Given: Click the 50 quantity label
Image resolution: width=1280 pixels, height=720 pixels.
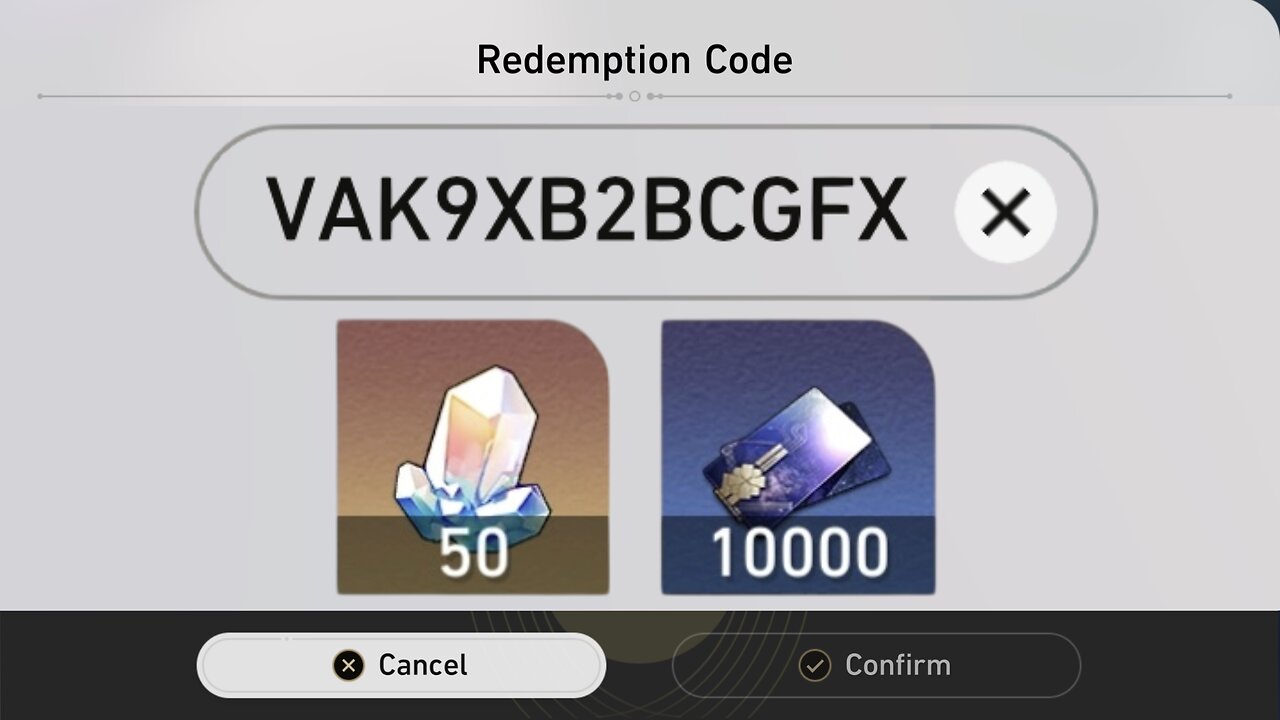Looking at the screenshot, I should [x=473, y=553].
